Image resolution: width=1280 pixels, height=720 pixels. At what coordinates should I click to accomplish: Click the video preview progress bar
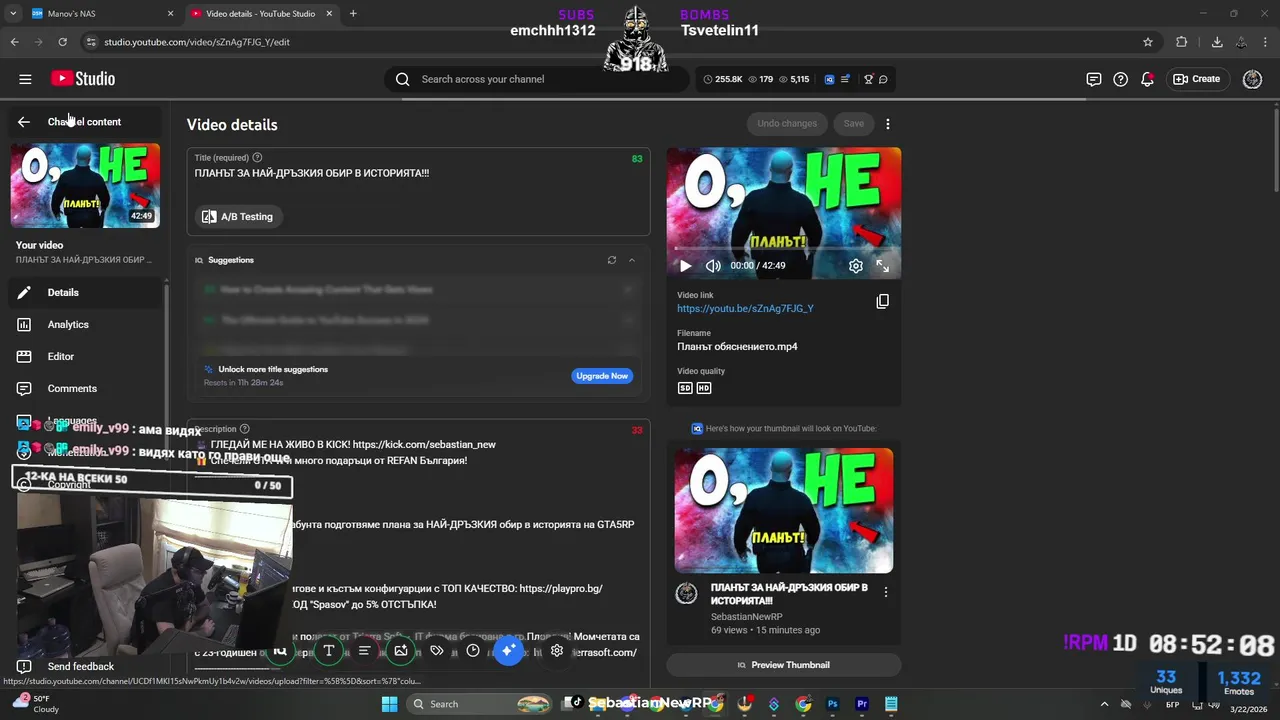click(x=783, y=248)
